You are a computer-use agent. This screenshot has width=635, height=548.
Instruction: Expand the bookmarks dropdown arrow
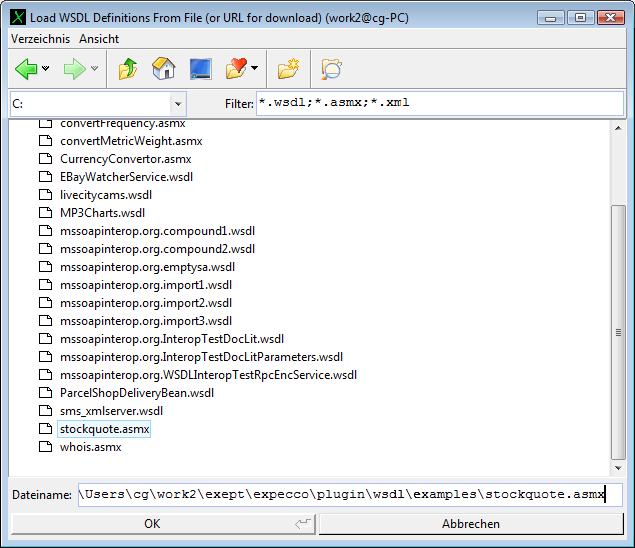255,69
